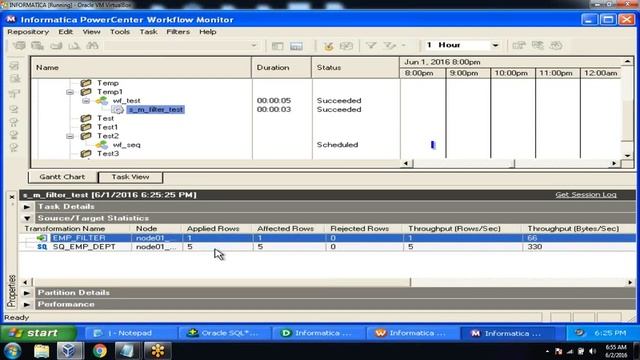Collapse the Temp1 folder node
This screenshot has width=640, height=360.
[x=70, y=92]
